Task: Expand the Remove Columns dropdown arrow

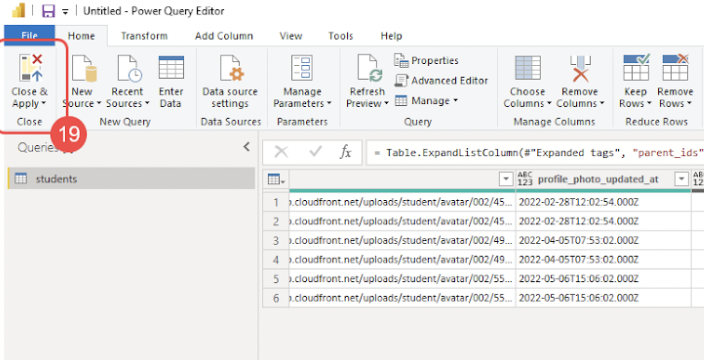Action: pyautogui.click(x=602, y=104)
